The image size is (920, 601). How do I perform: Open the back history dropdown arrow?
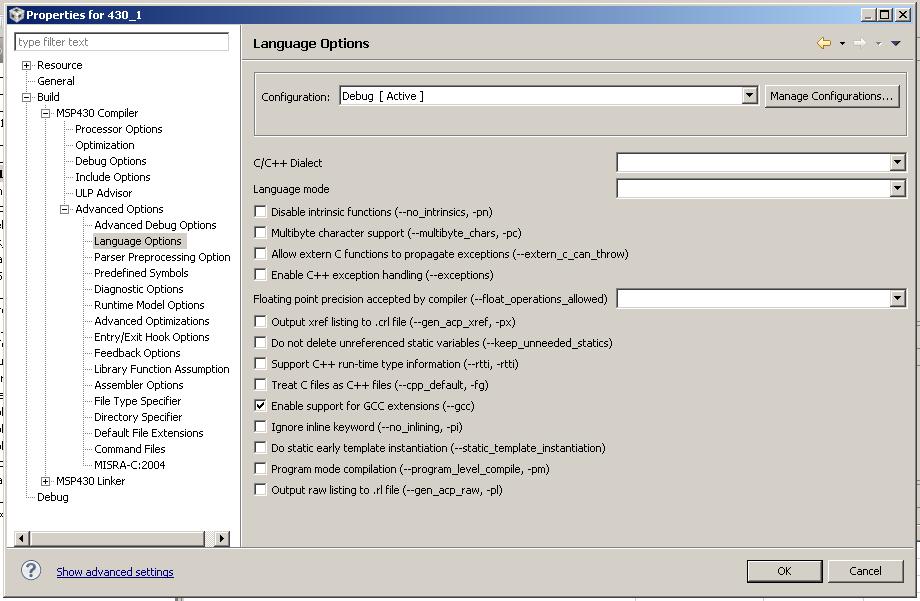(842, 43)
